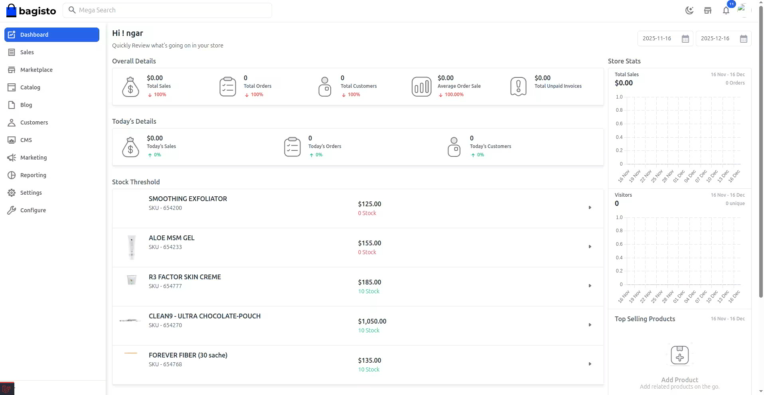This screenshot has height=395, width=764.
Task: Open the storefront shop icon
Action: 707,11
